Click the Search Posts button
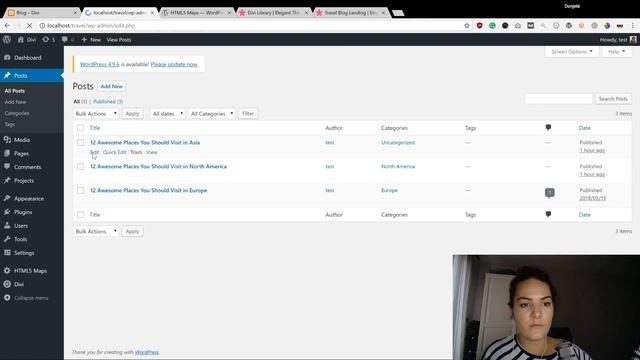640x360 pixels. tap(613, 99)
